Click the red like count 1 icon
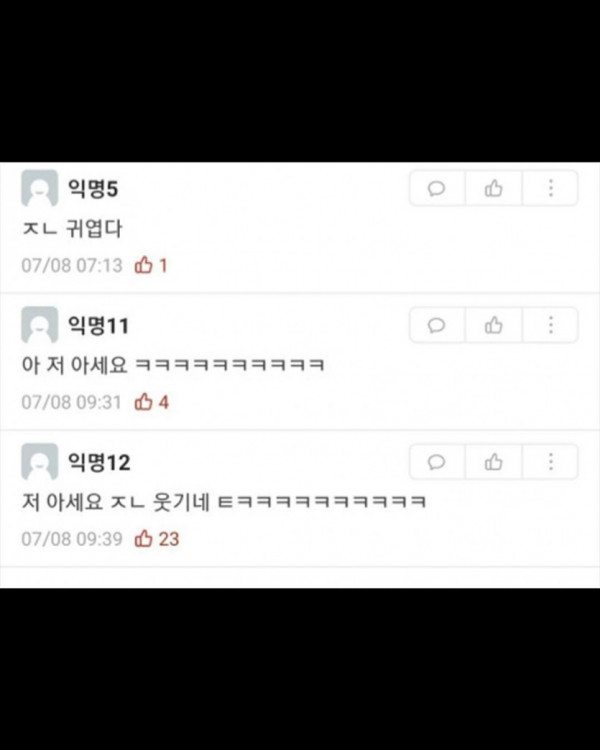The image size is (600, 750). (143, 265)
